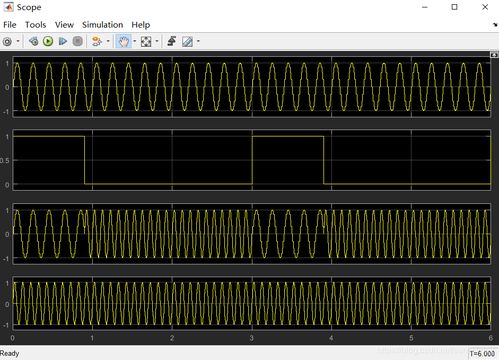Expand the Scale Axes Limits dropdown arrow

(157, 42)
